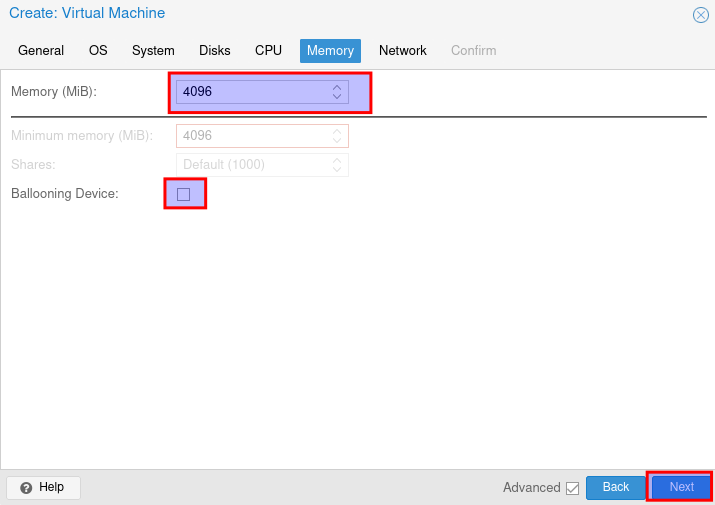Increase Memory with the up spinner arrow
715x505 pixels.
(337, 87)
